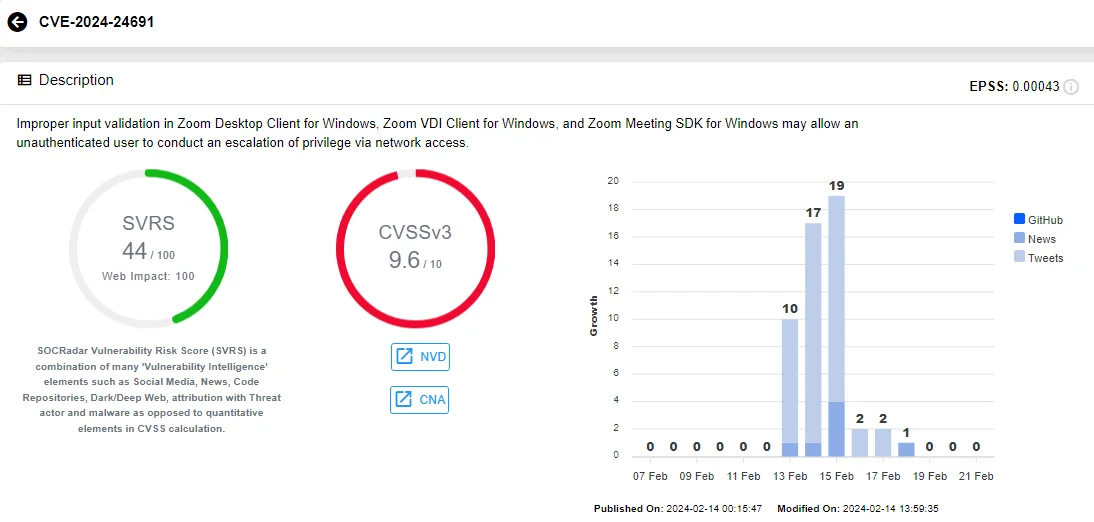Click the SVRS explanation paragraph
This screenshot has height=522, width=1094.
(x=151, y=389)
